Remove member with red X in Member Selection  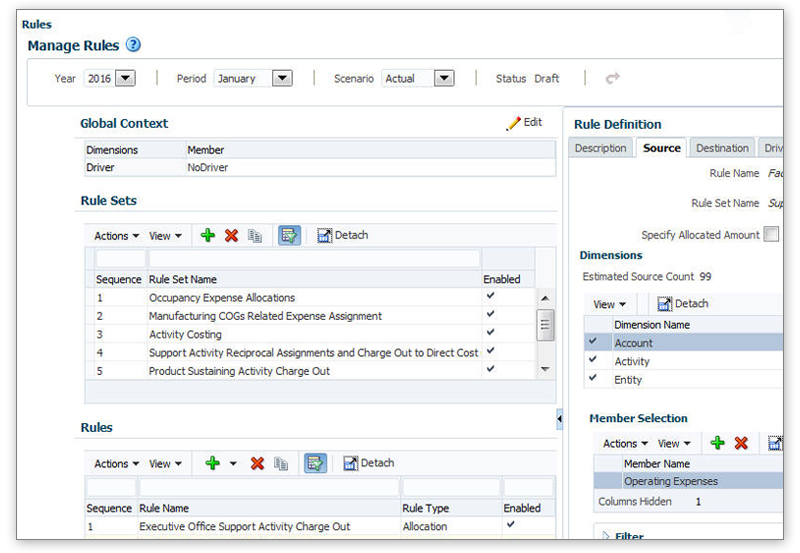pos(741,443)
